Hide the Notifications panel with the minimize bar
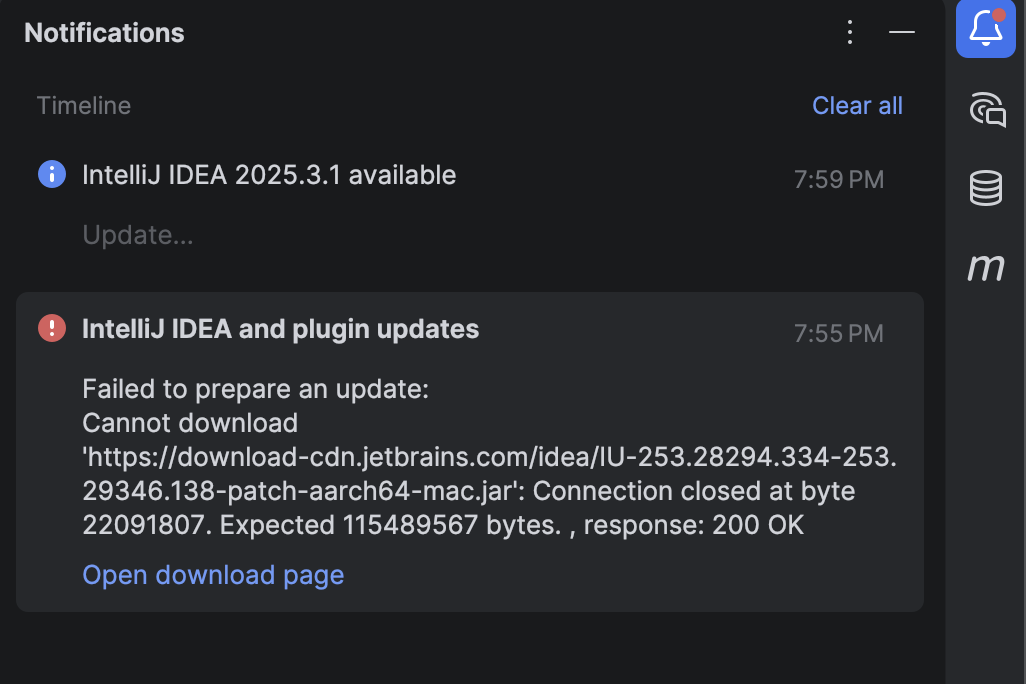The height and width of the screenshot is (684, 1026). coord(901,32)
